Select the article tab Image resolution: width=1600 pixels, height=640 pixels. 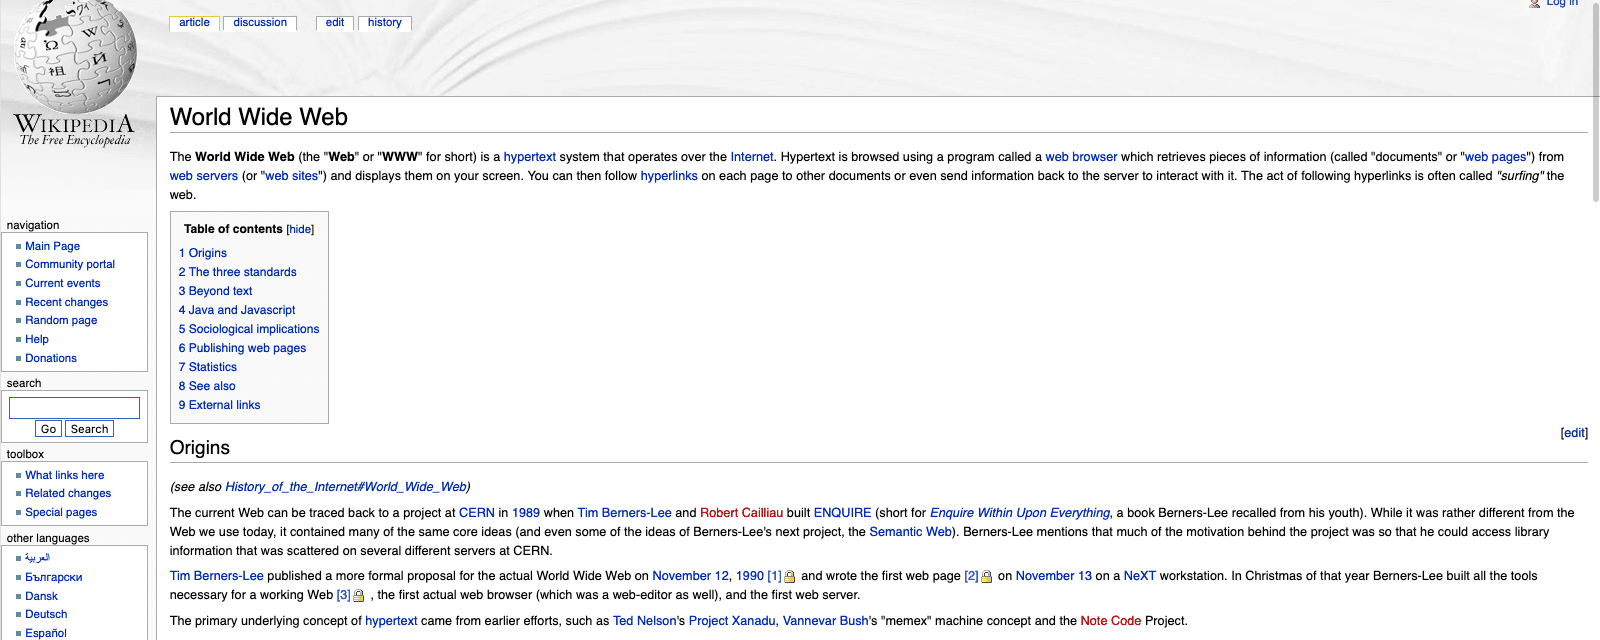pos(194,22)
